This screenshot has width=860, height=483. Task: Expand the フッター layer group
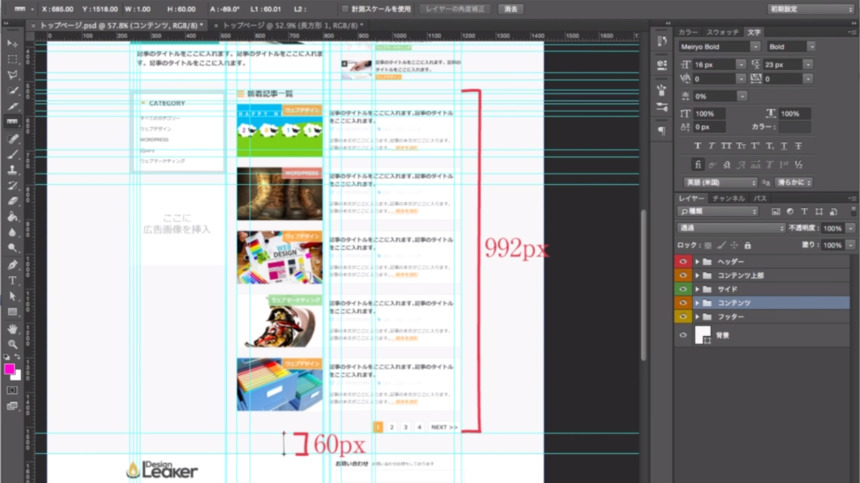697,316
